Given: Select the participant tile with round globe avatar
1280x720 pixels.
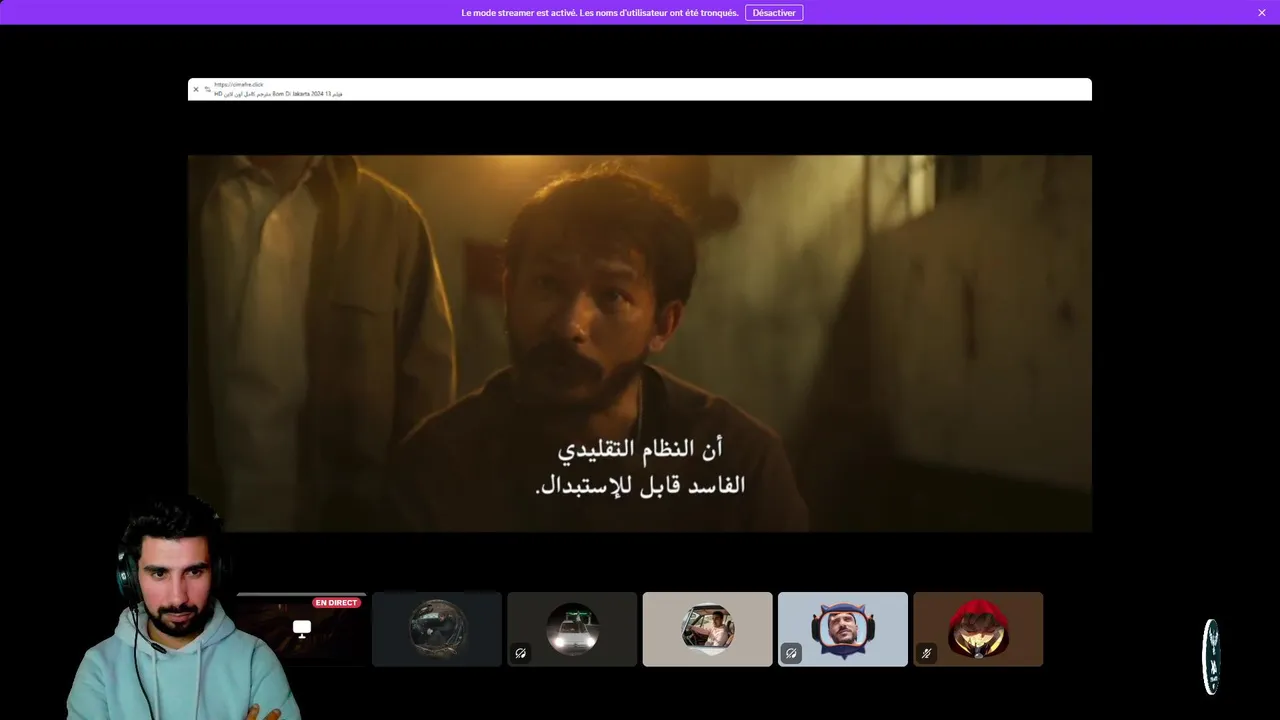Looking at the screenshot, I should click(x=437, y=629).
